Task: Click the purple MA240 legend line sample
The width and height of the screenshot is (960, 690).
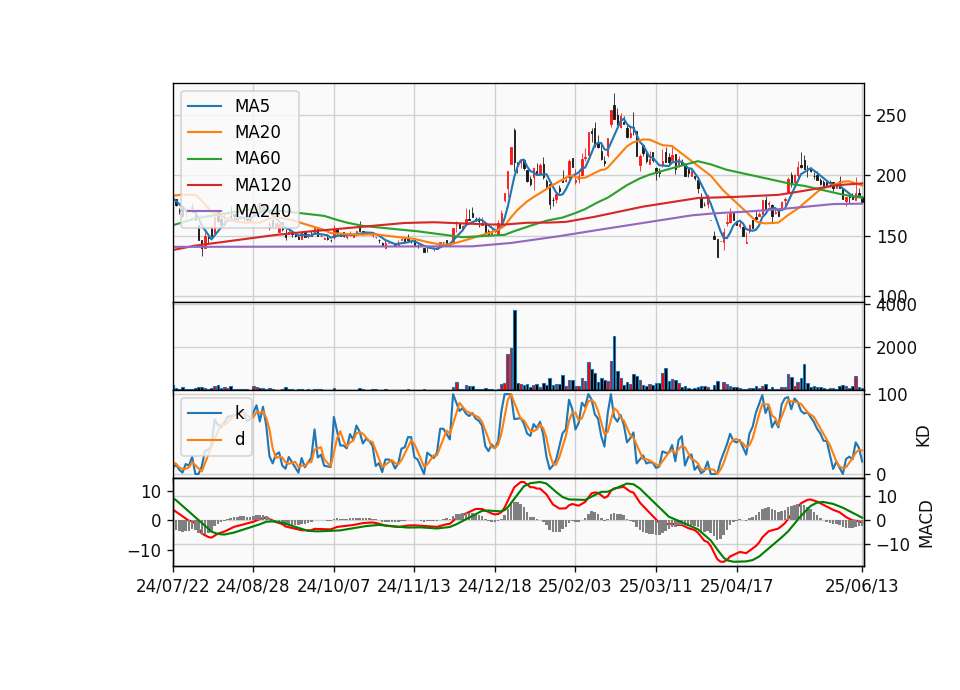Action: pyautogui.click(x=204, y=211)
